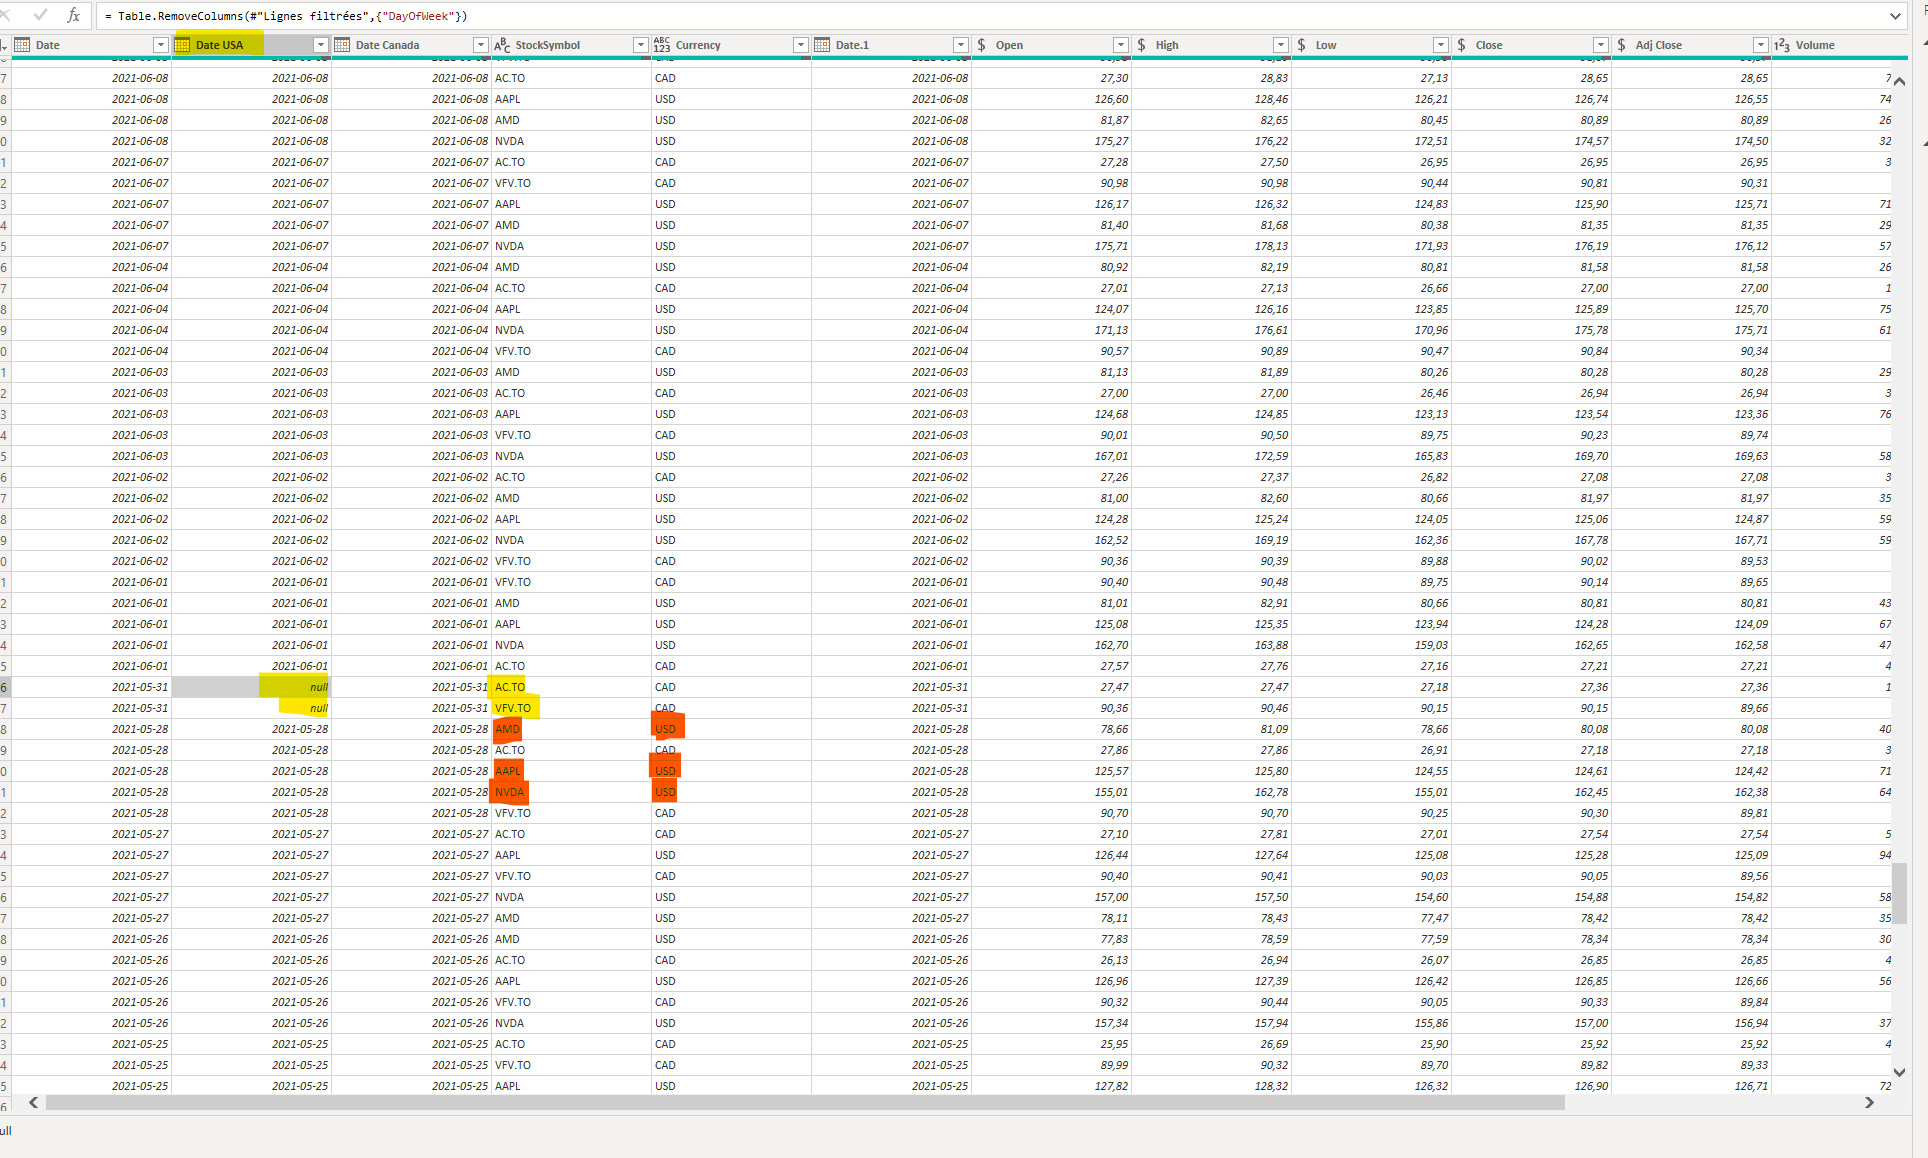Click the Date Canada column type icon
Viewport: 1928px width, 1158px height.
coord(342,45)
